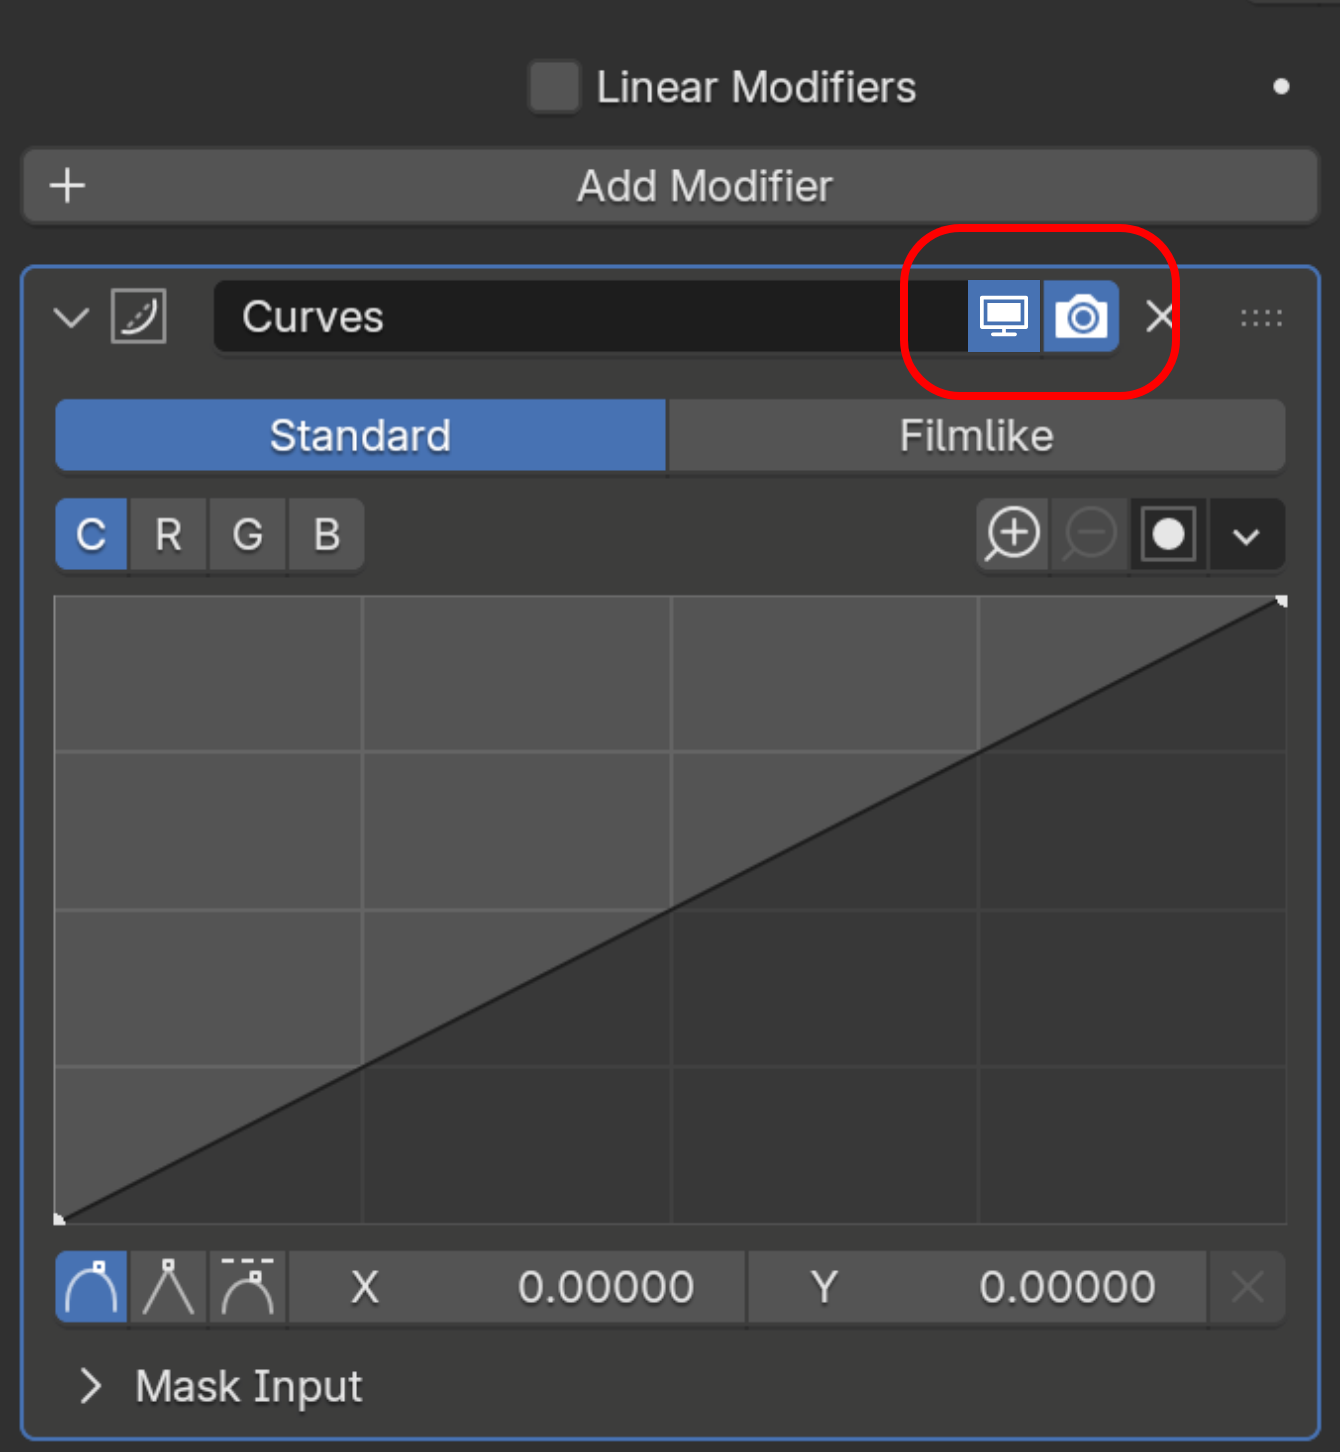The image size is (1340, 1452).
Task: Set Vector handle type for curve point
Action: click(x=168, y=1287)
